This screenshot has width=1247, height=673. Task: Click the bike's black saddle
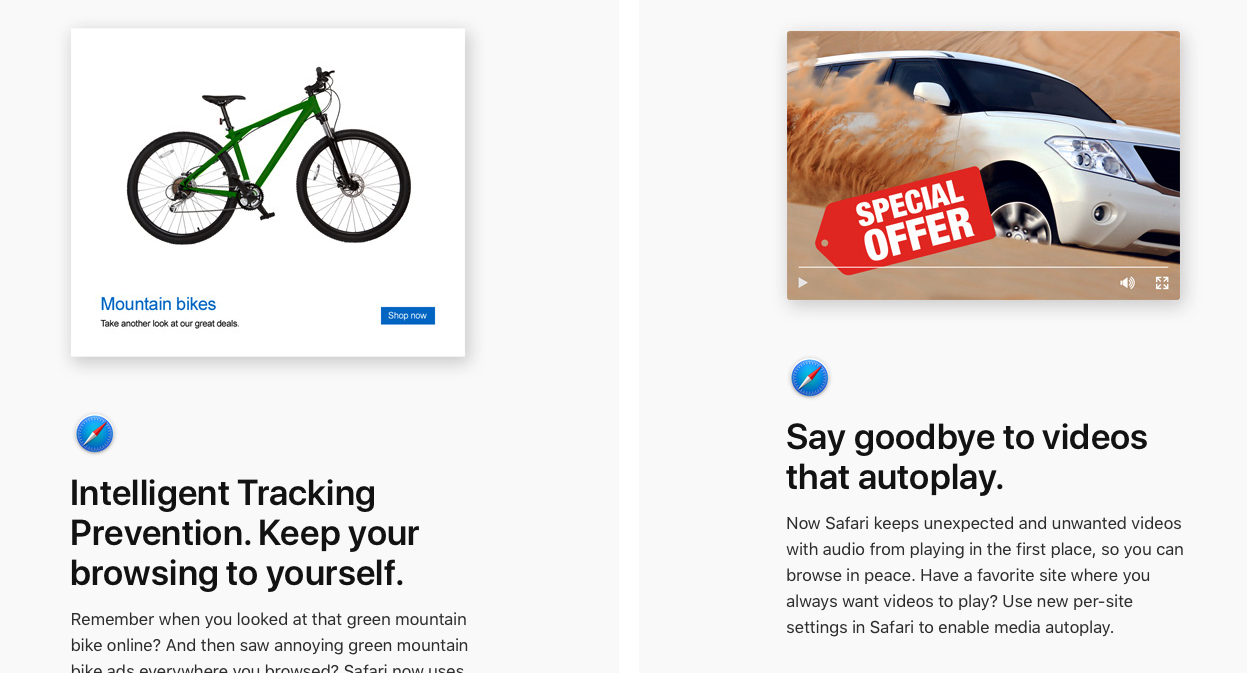(223, 100)
